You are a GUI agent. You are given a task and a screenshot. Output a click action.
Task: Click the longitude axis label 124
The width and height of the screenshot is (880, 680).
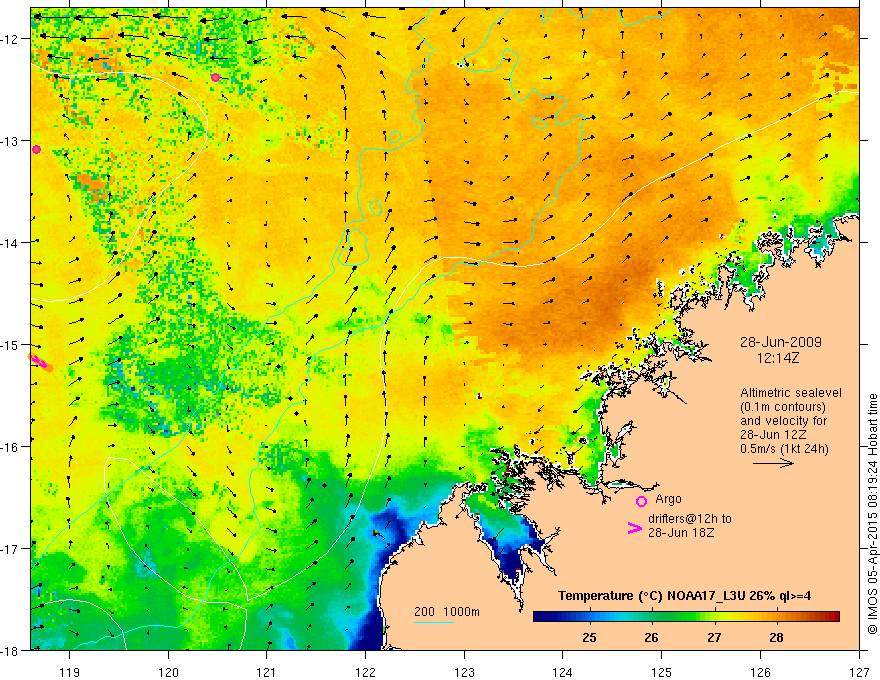point(563,672)
